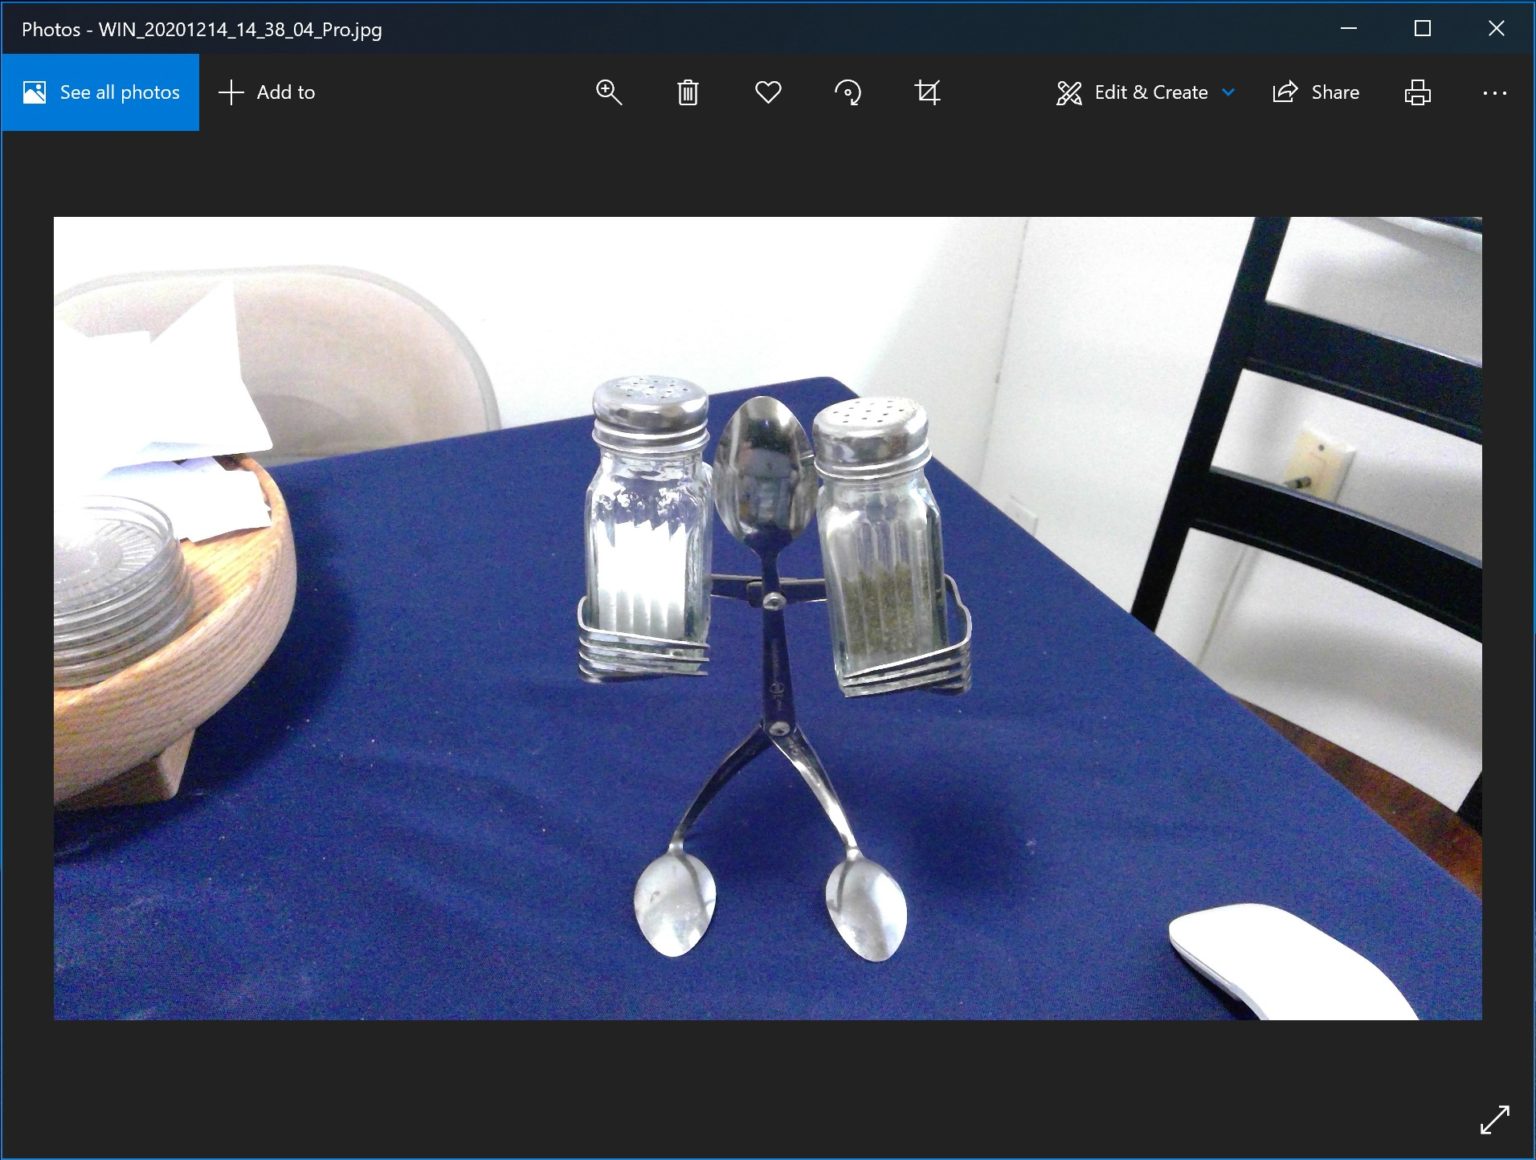The width and height of the screenshot is (1536, 1160).
Task: Expand the Edit & Create chevron arrow
Action: [1229, 92]
